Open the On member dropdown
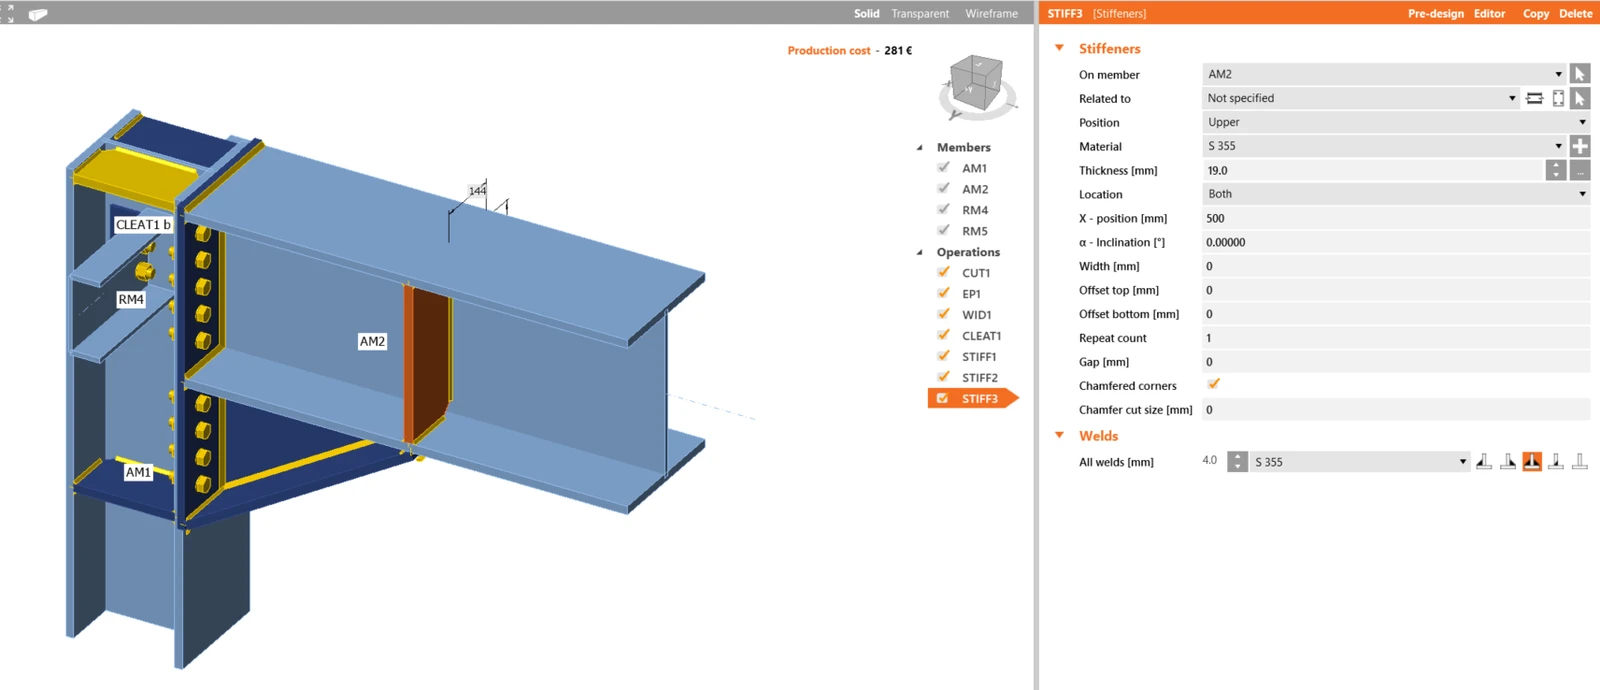The image size is (1600, 690). click(1384, 74)
